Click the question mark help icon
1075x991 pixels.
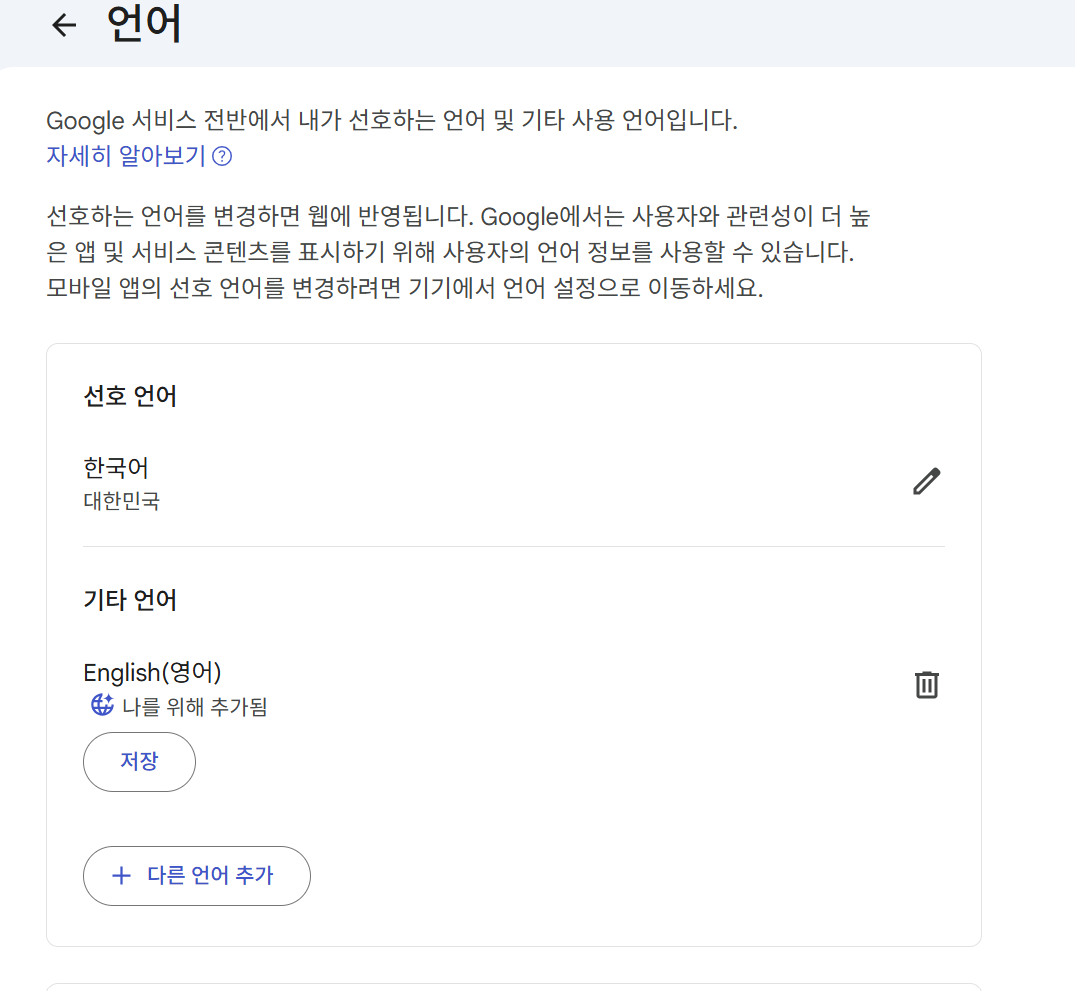222,157
